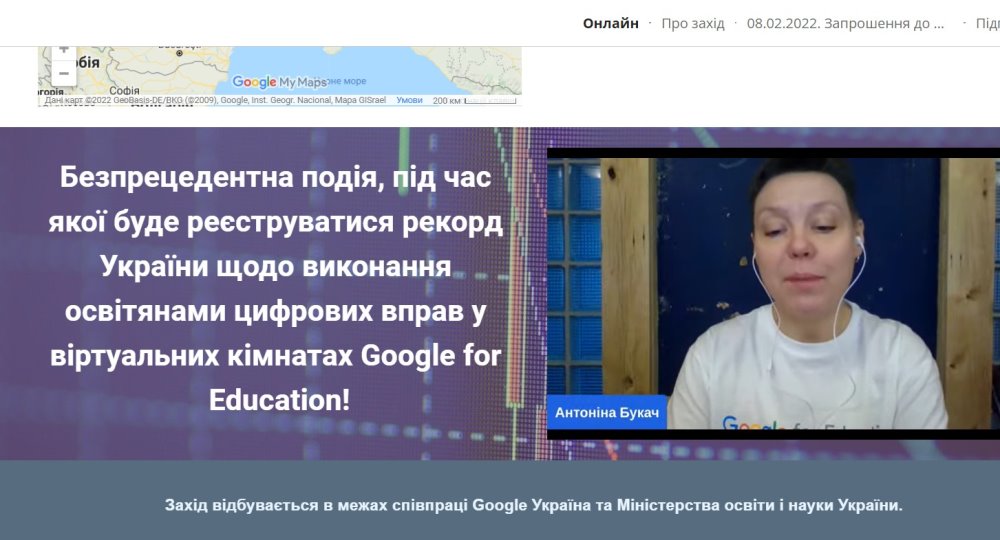1000x540 pixels.
Task: Click the map zoom in button
Action: pyautogui.click(x=64, y=51)
